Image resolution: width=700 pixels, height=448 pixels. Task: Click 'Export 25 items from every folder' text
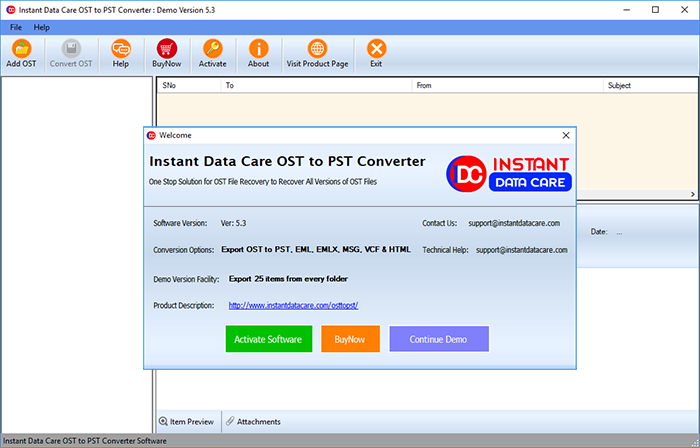(288, 279)
